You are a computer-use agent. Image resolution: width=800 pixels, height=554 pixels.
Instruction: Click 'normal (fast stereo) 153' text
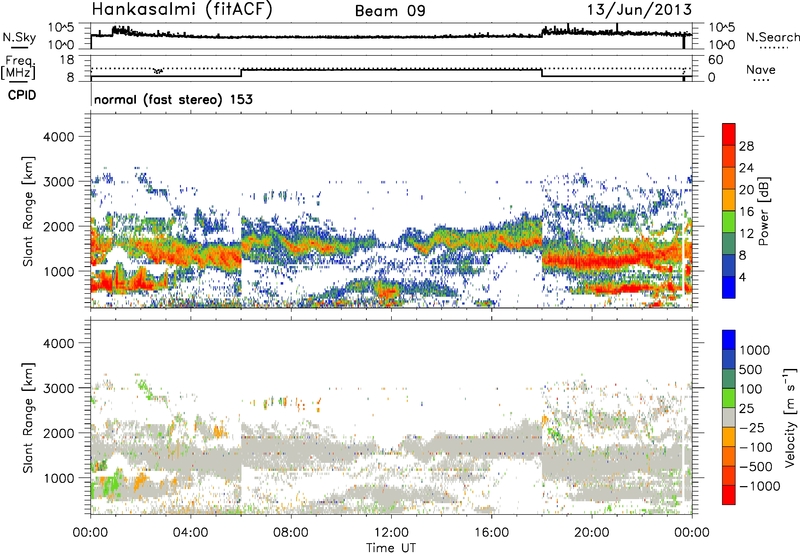(173, 99)
